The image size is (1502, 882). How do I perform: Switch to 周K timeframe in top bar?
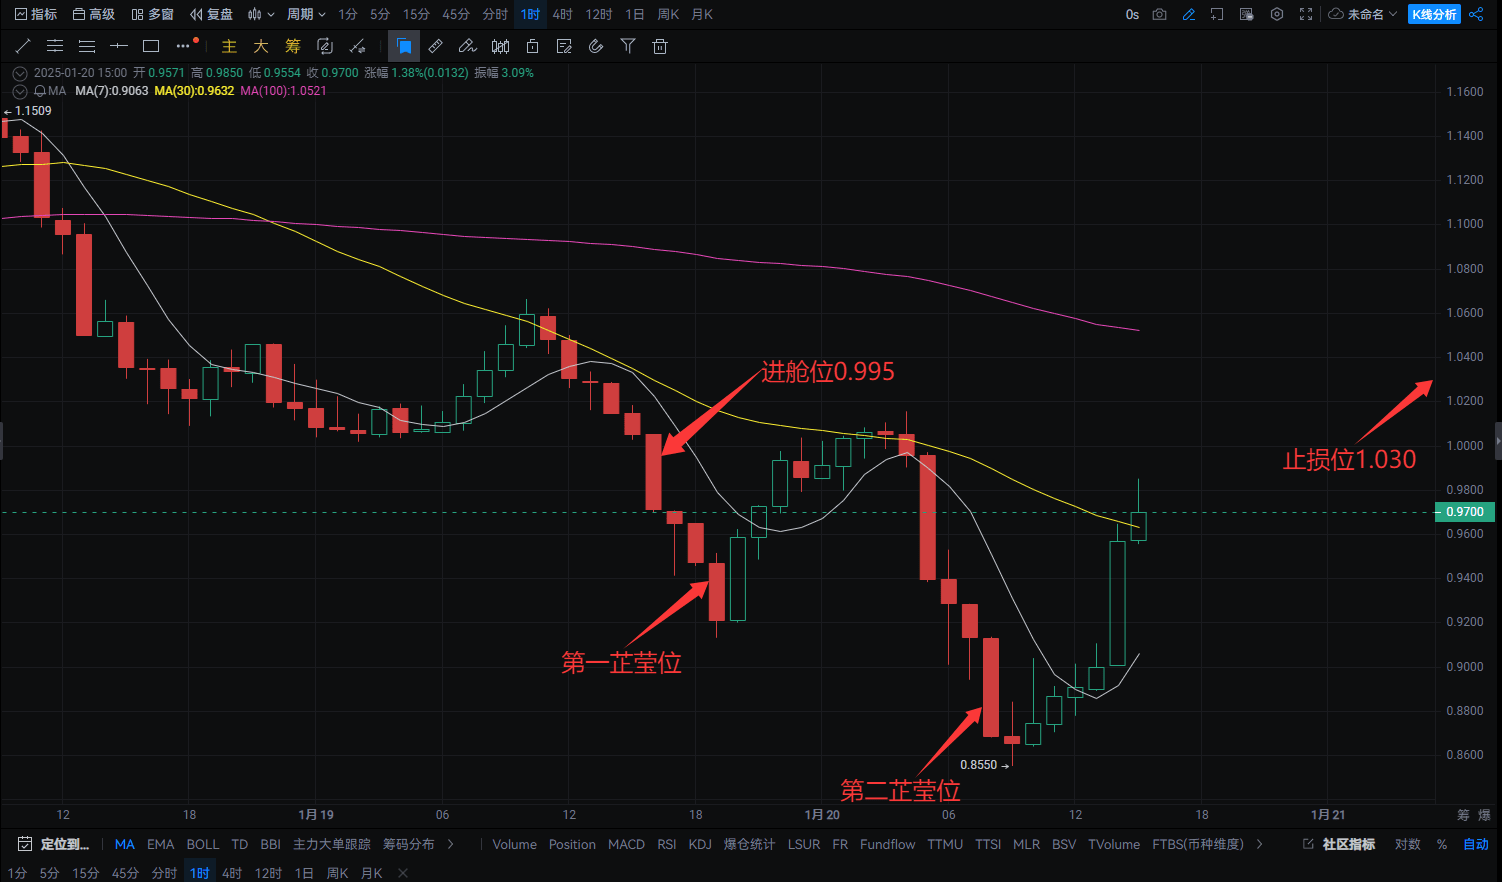[669, 14]
